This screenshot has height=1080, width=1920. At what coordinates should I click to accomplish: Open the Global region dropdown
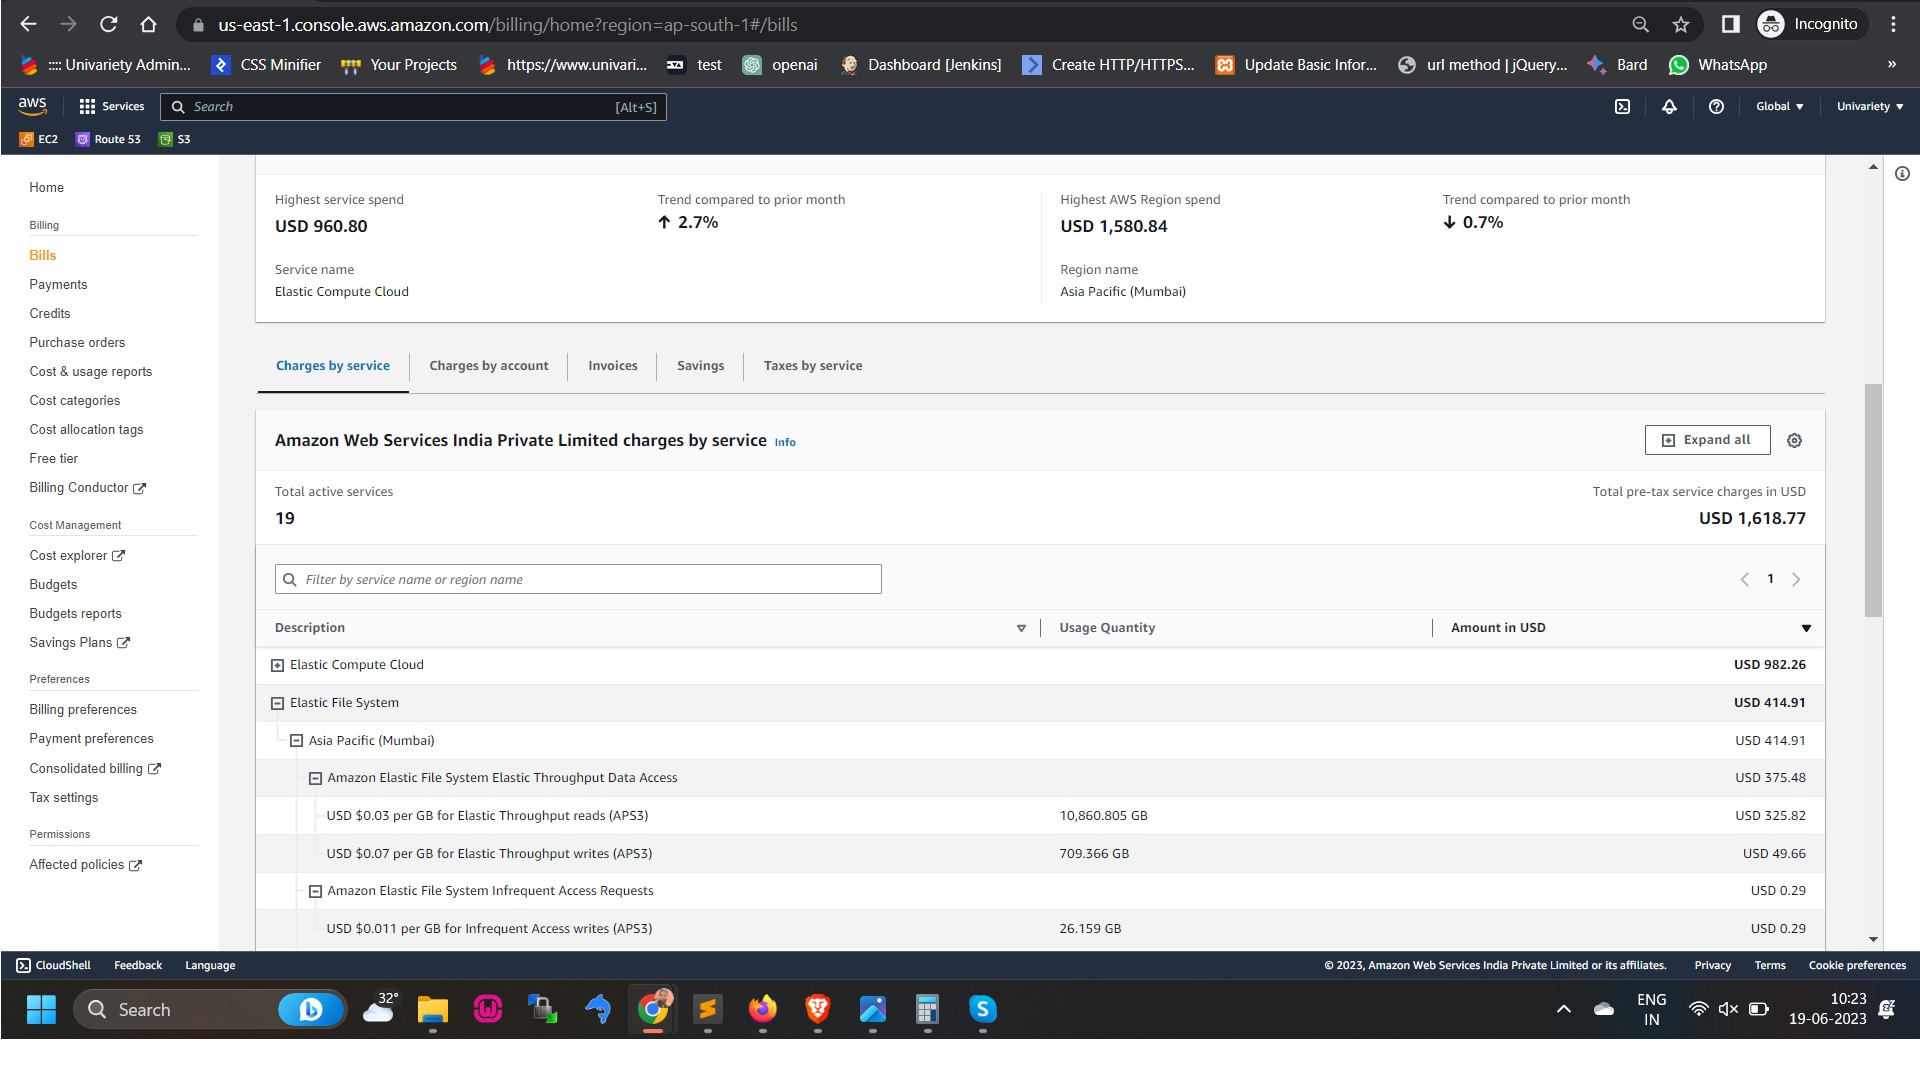pos(1779,106)
